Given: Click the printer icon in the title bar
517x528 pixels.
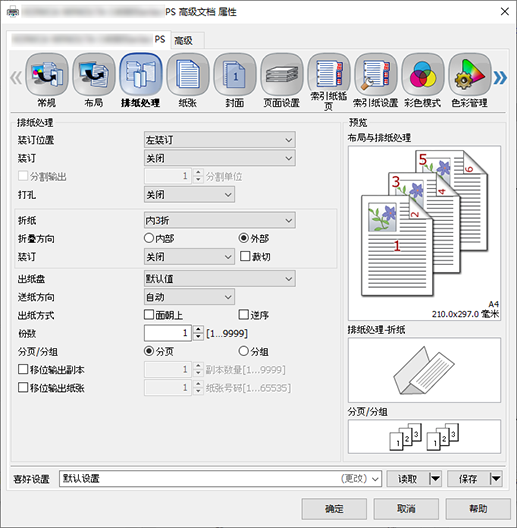Looking at the screenshot, I should click(13, 12).
